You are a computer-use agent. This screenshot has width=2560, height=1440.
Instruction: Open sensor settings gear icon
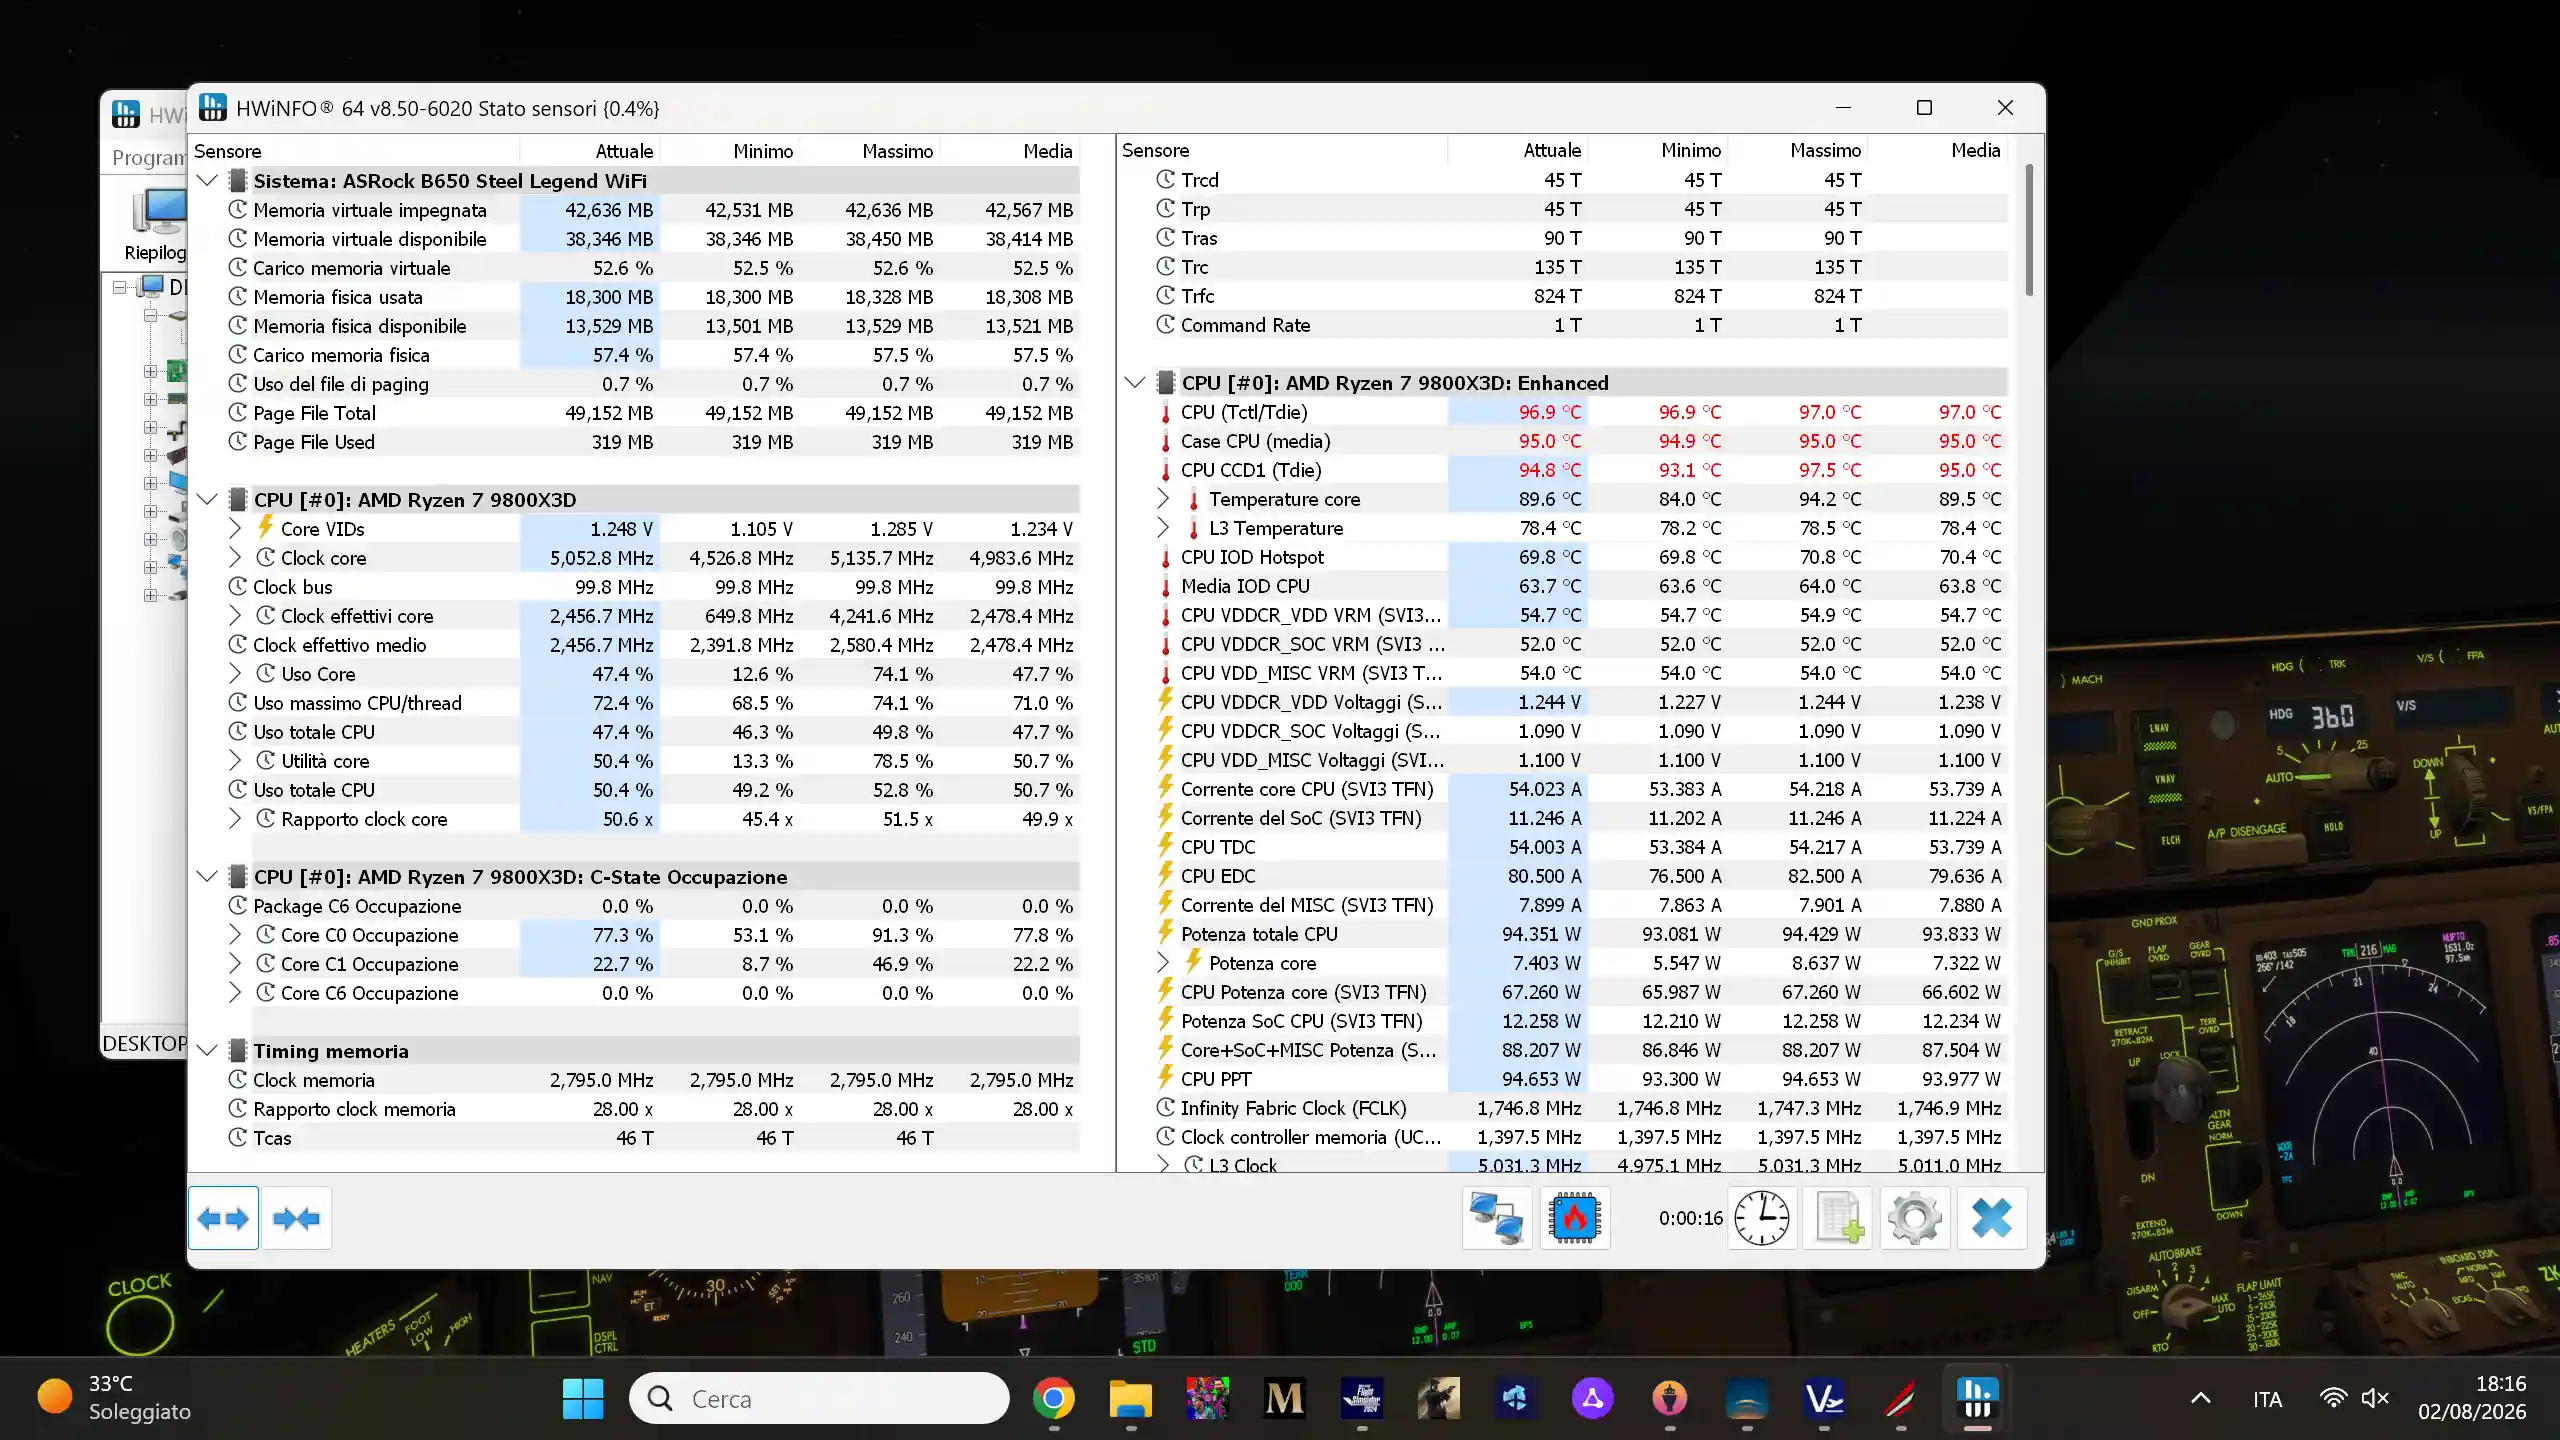pos(1915,1218)
